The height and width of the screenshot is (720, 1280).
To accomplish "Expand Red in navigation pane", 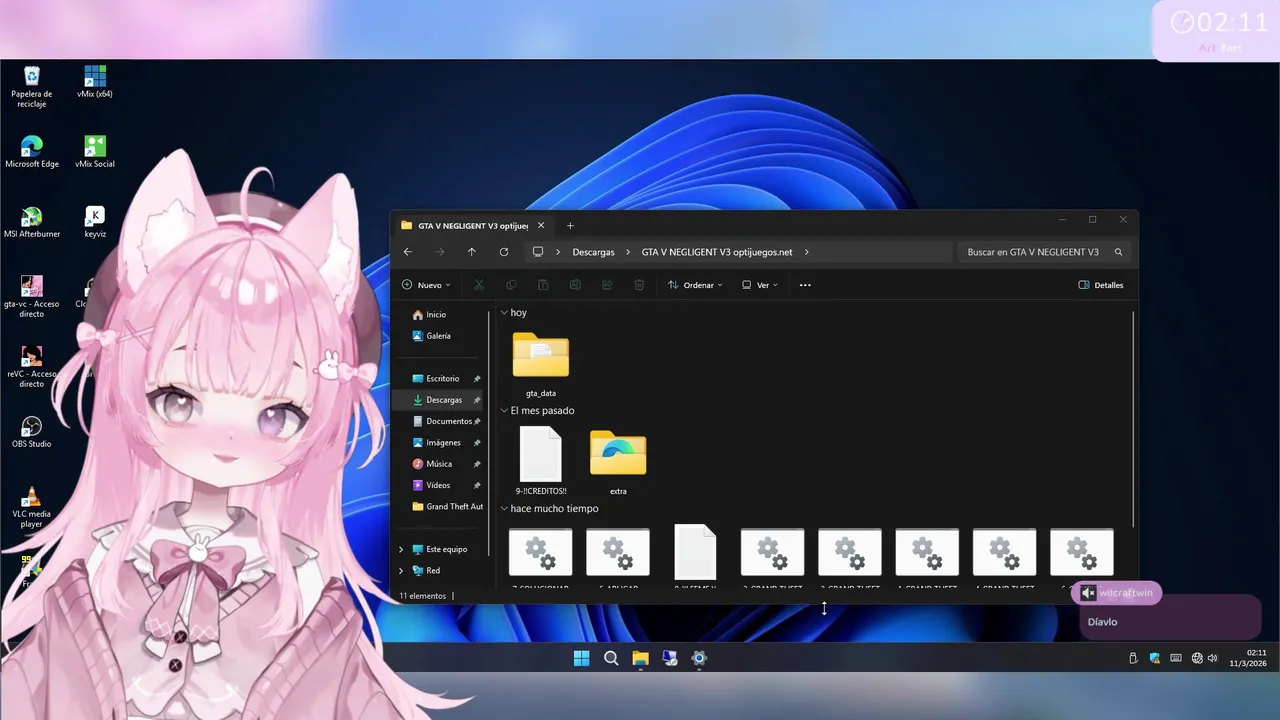I will click(x=401, y=570).
